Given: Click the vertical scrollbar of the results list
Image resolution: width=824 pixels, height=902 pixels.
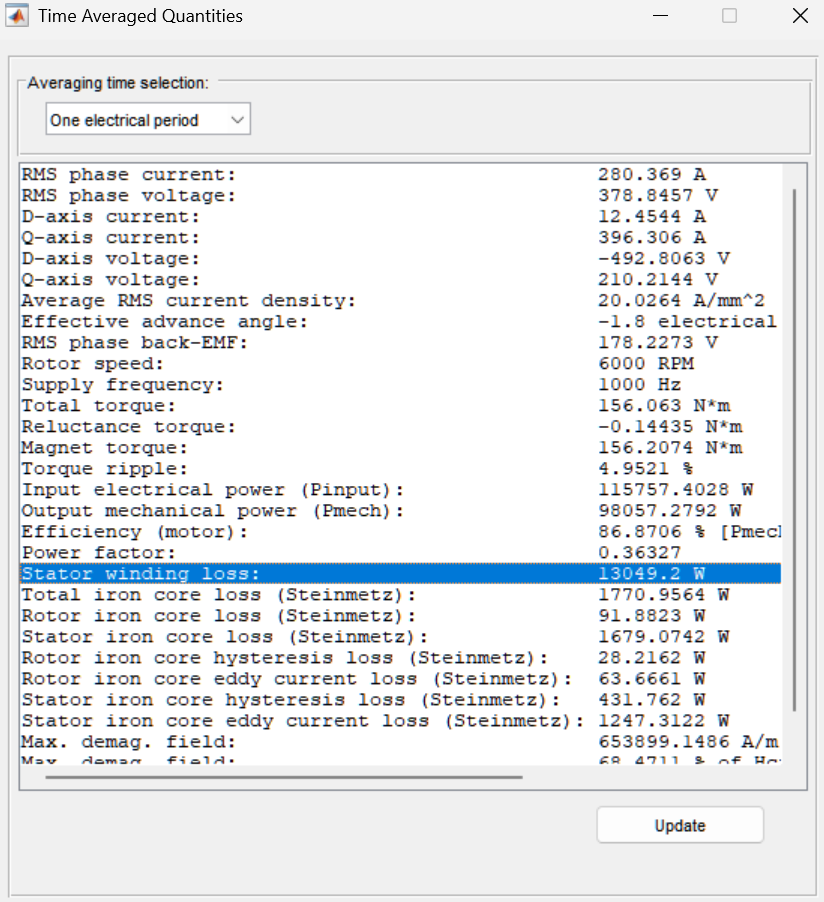Looking at the screenshot, I should click(x=795, y=450).
